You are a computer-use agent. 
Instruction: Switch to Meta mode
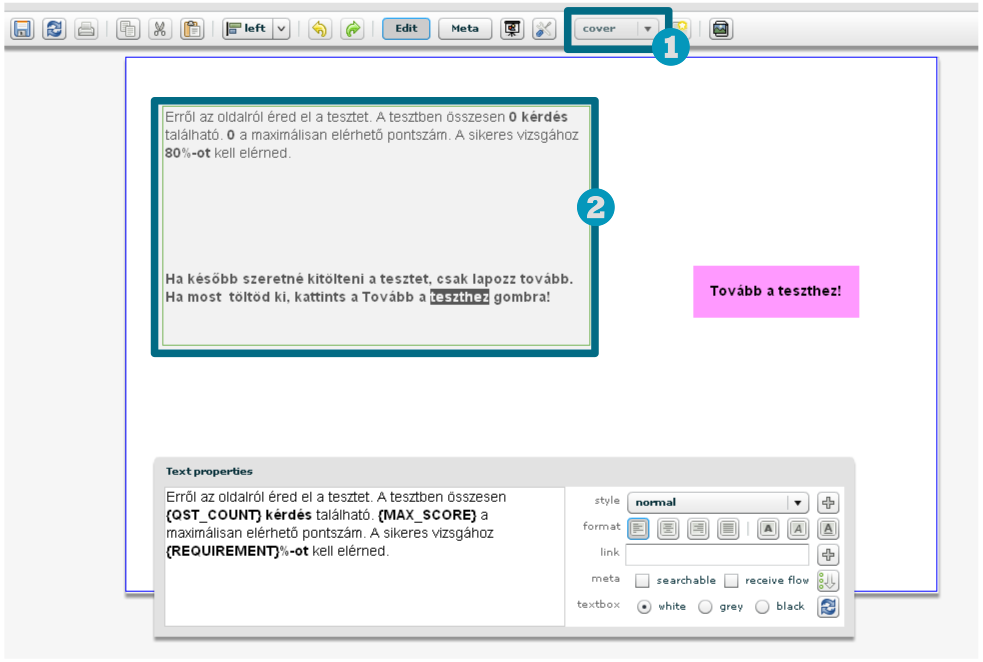pyautogui.click(x=465, y=29)
